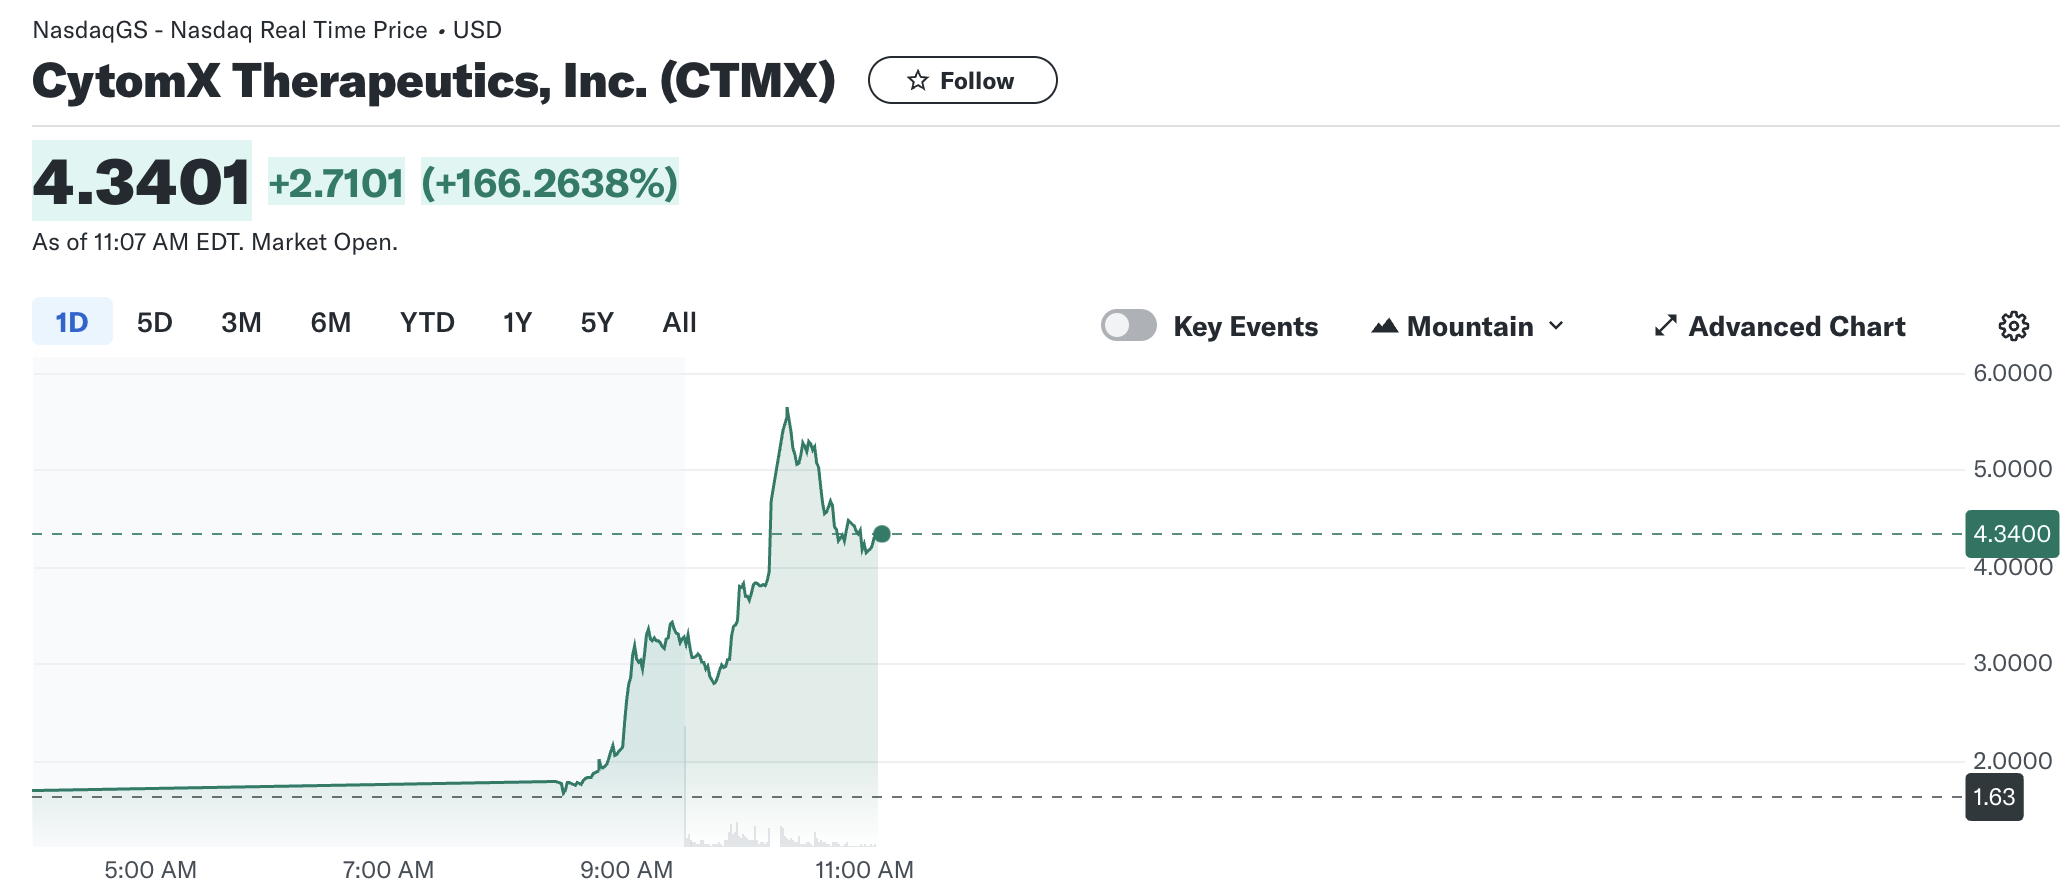
Task: Follow CytomX Therapeutics stock
Action: pos(962,81)
